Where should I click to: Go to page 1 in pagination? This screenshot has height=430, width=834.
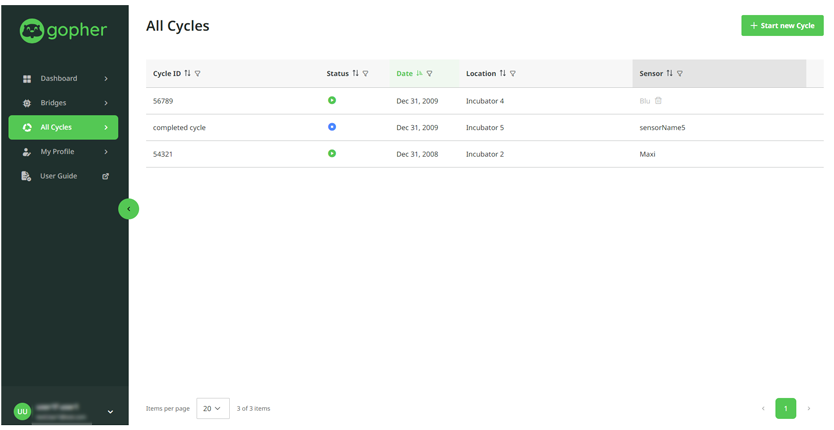point(785,408)
